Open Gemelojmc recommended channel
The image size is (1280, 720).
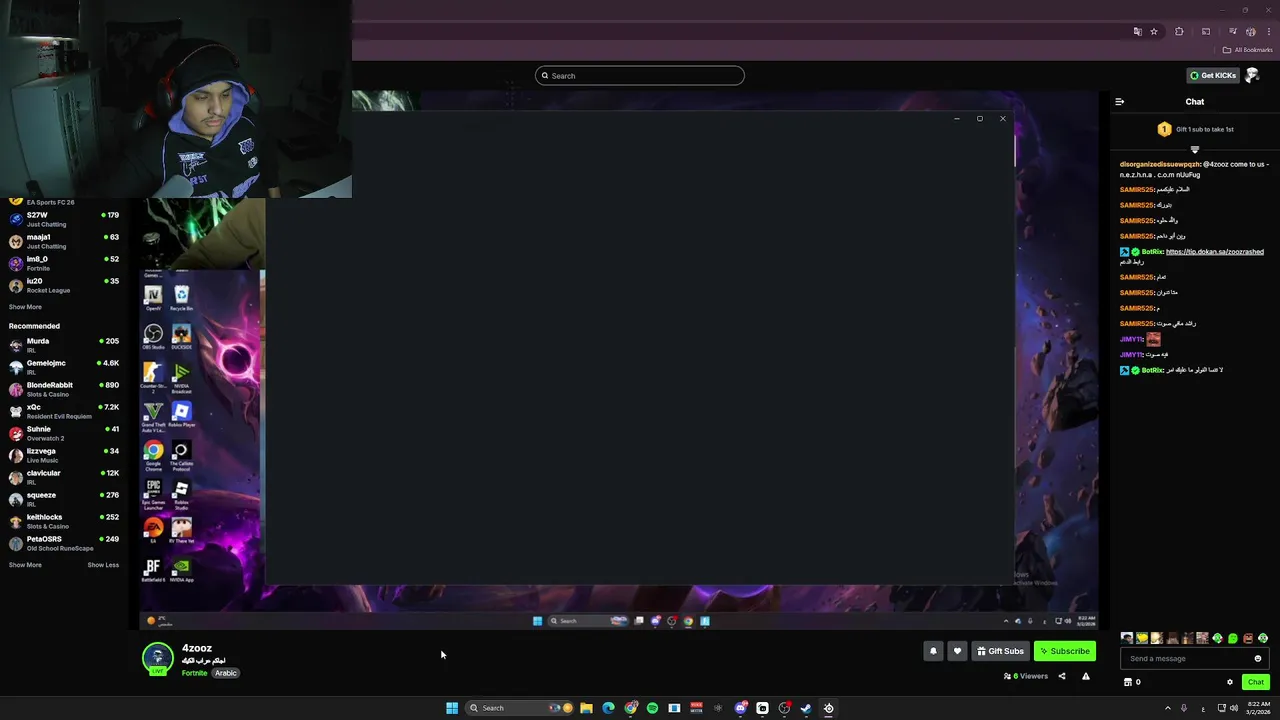pyautogui.click(x=64, y=367)
